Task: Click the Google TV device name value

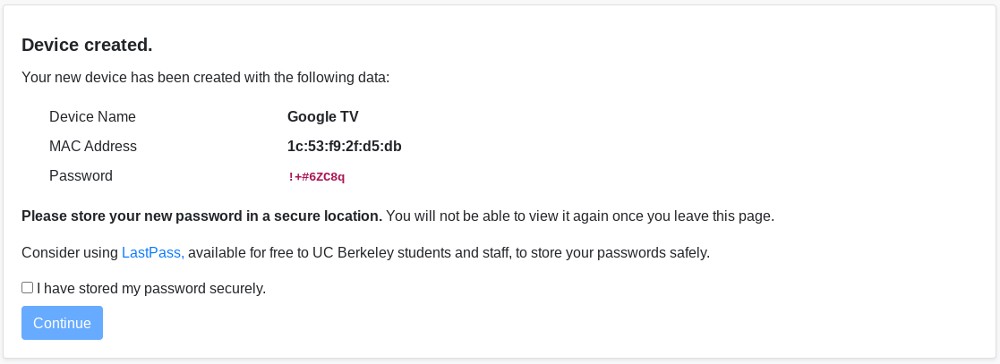Action: pos(323,117)
